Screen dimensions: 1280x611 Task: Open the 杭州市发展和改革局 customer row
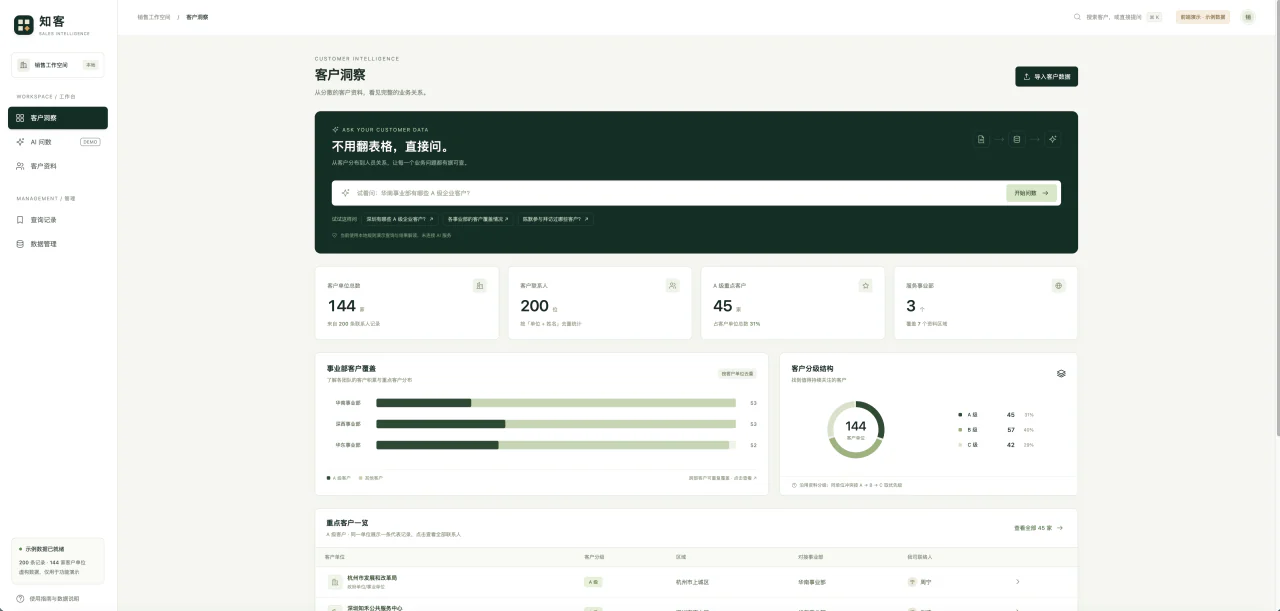click(696, 581)
